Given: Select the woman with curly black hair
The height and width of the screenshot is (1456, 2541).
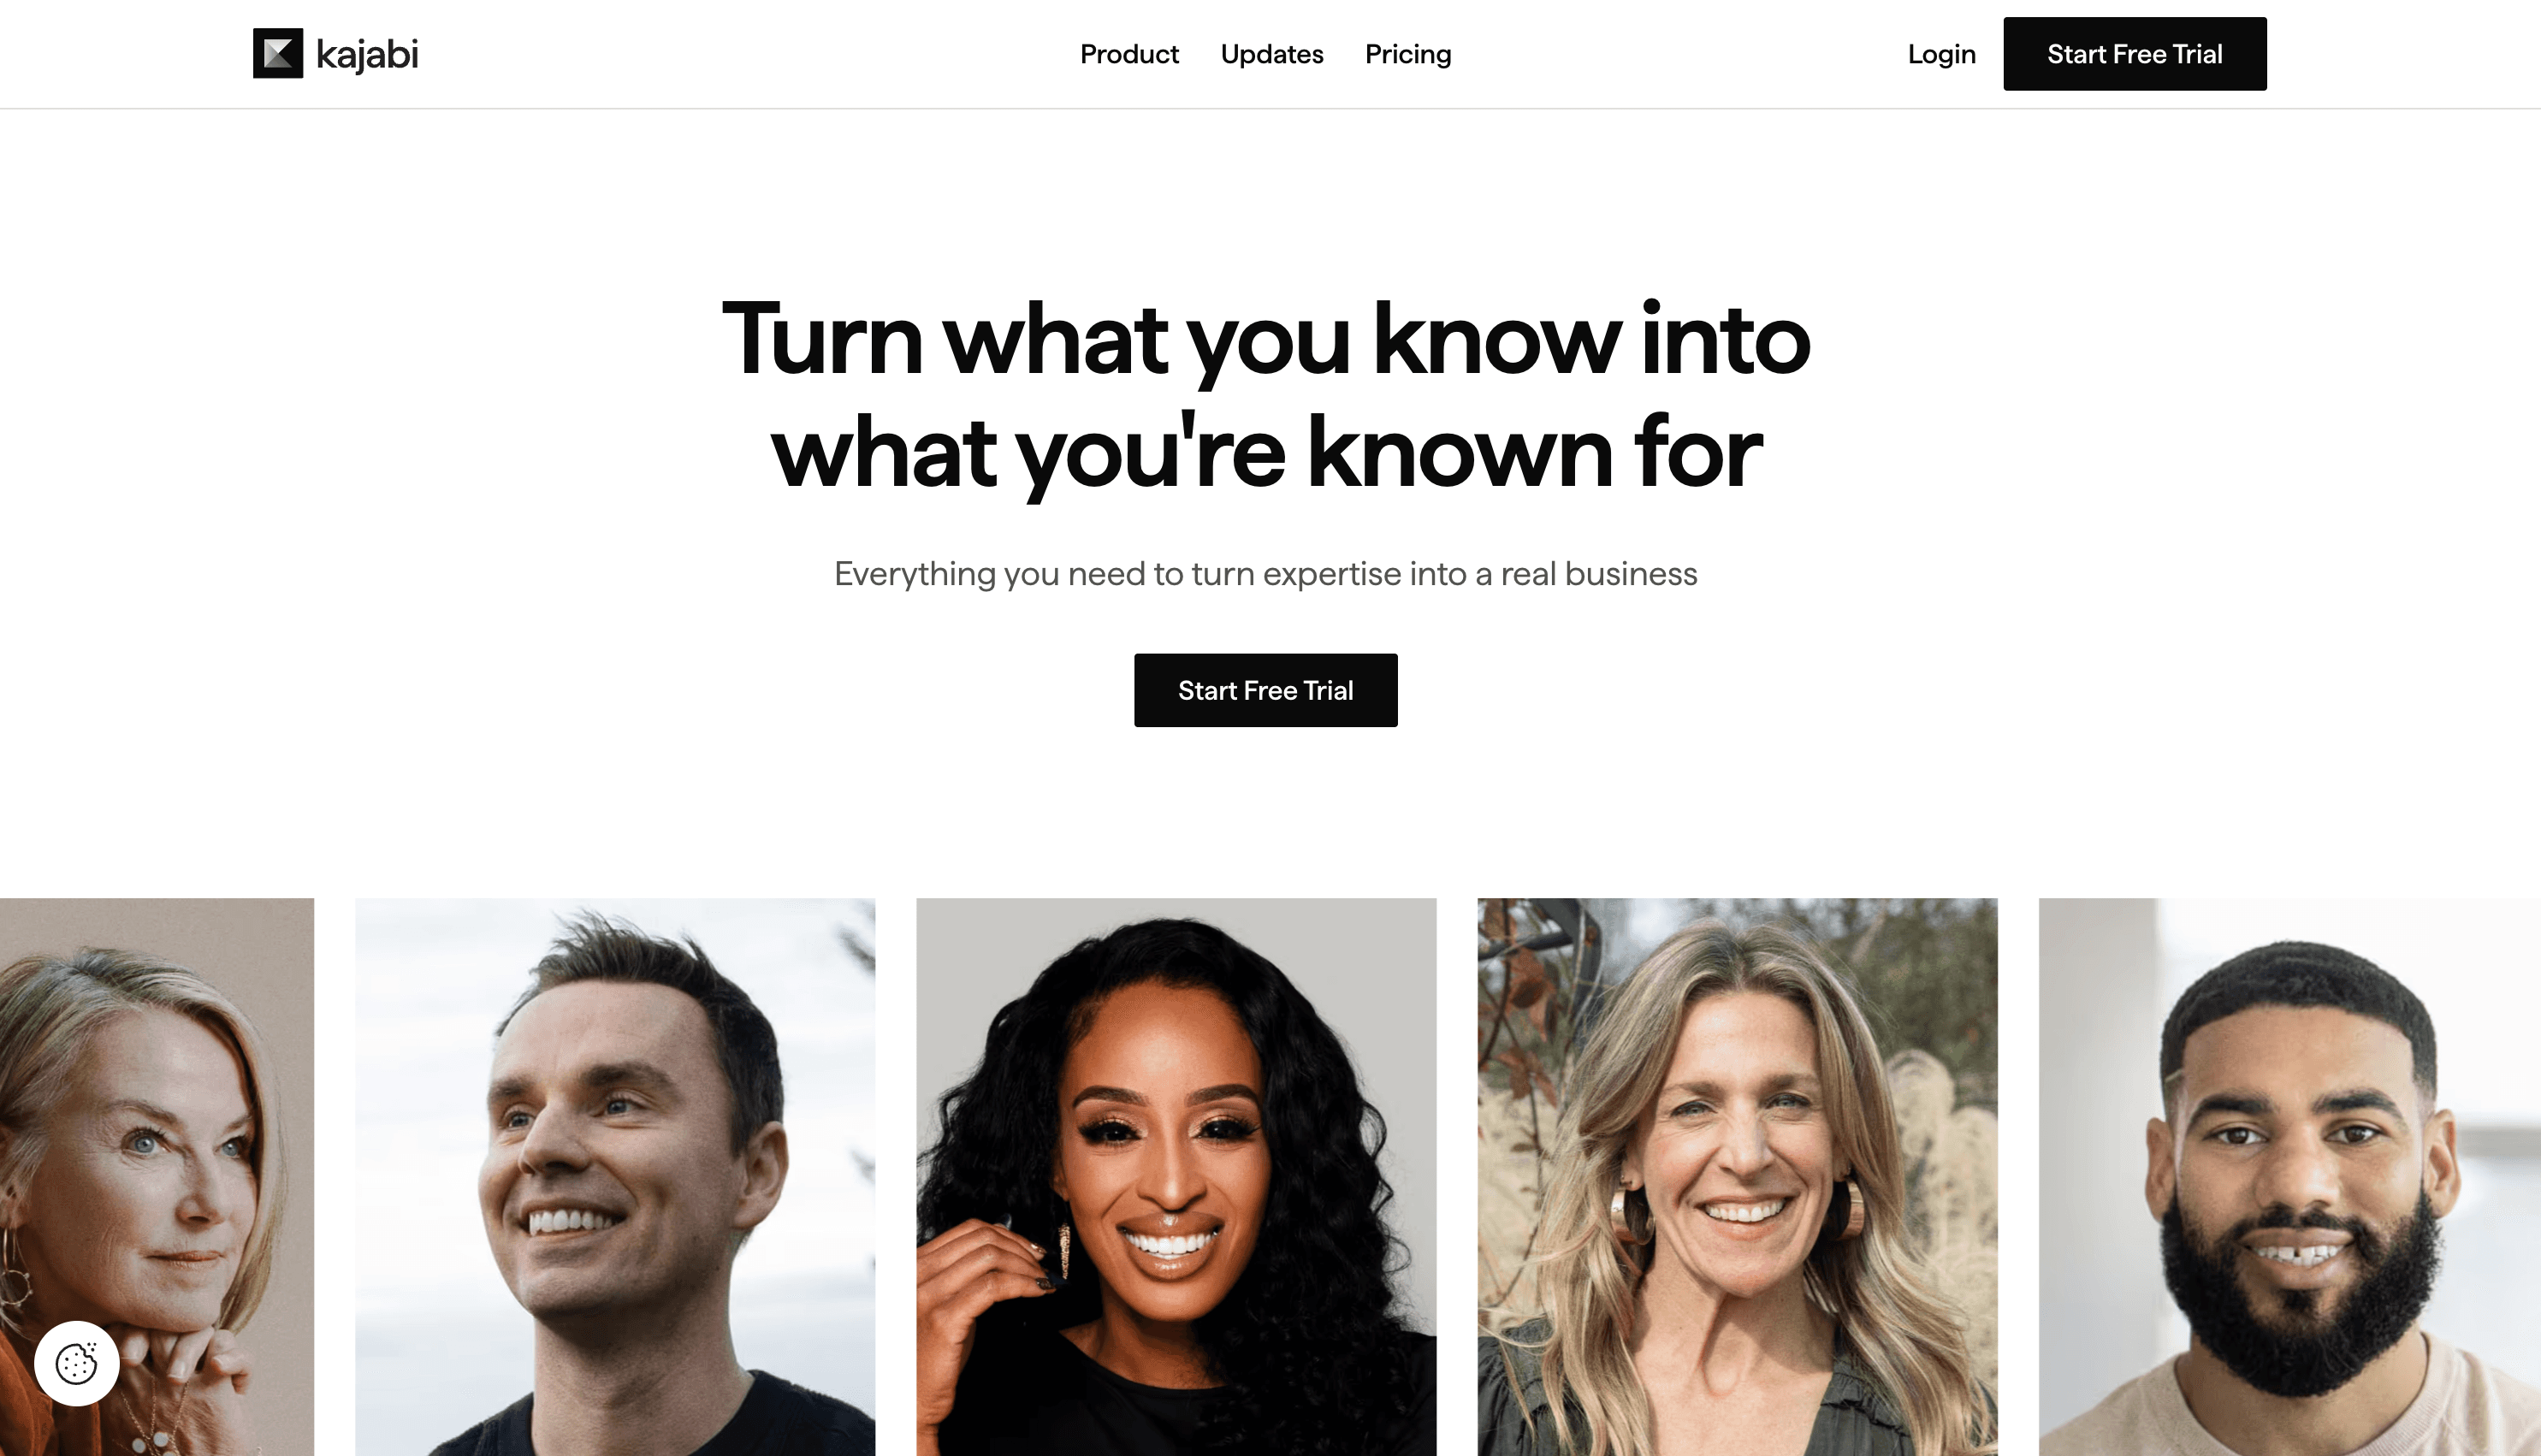Looking at the screenshot, I should 1176,1177.
